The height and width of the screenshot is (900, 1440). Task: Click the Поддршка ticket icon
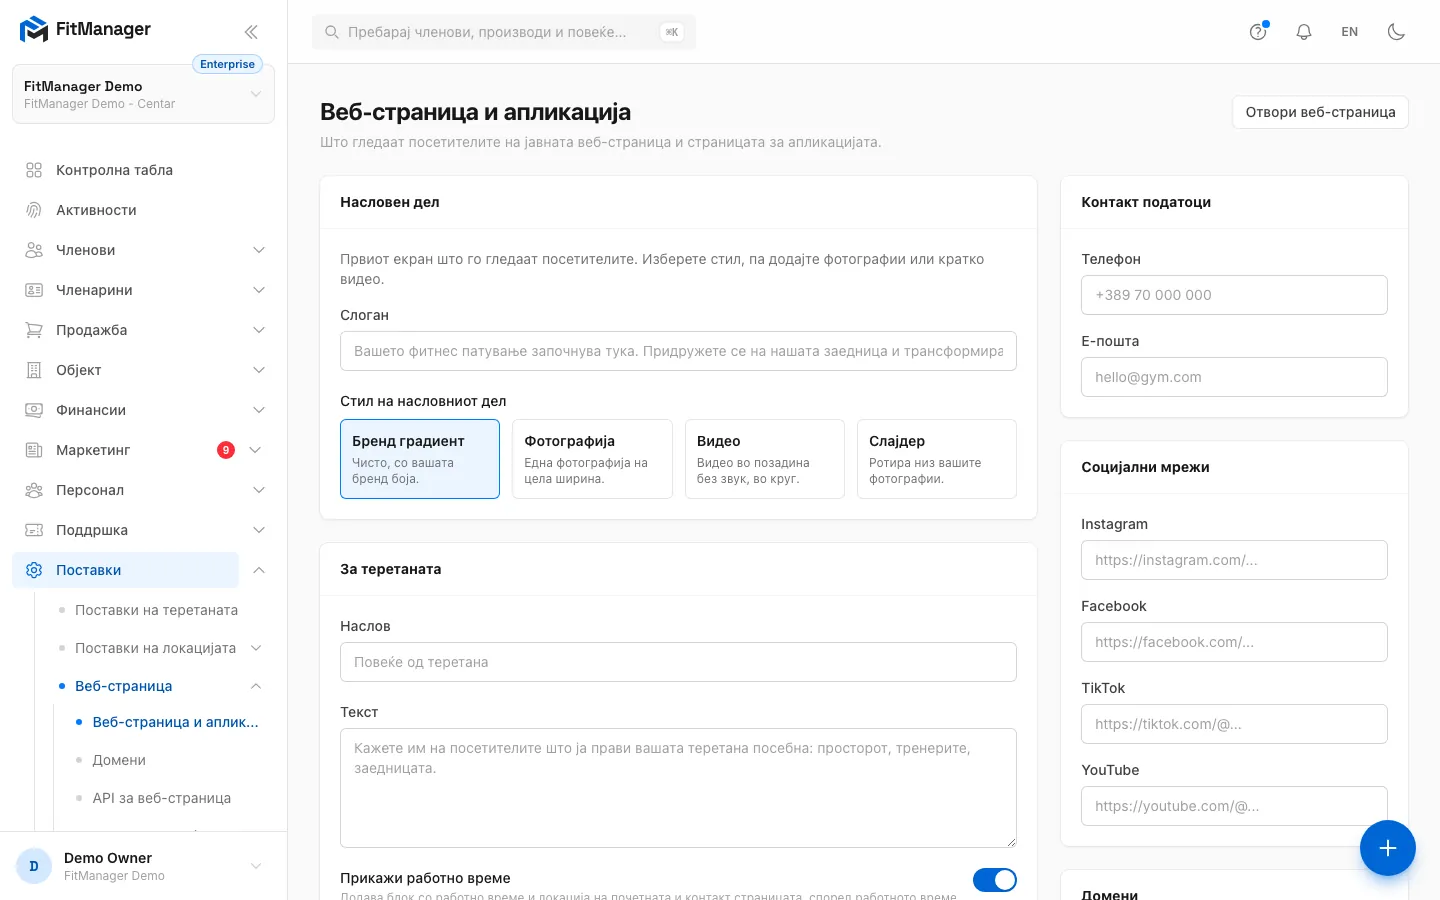(34, 530)
